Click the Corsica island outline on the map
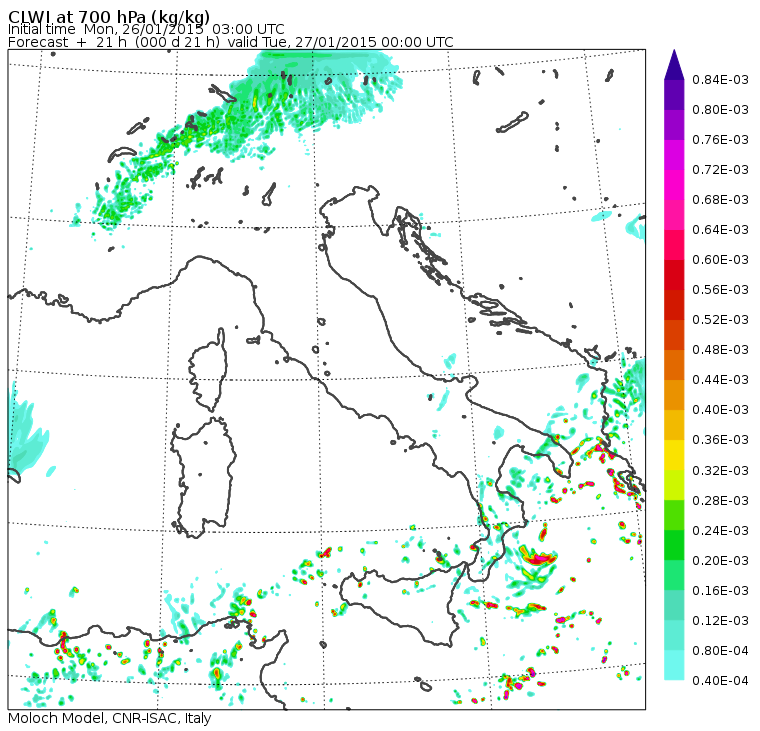This screenshot has height=731, width=760. [x=209, y=369]
